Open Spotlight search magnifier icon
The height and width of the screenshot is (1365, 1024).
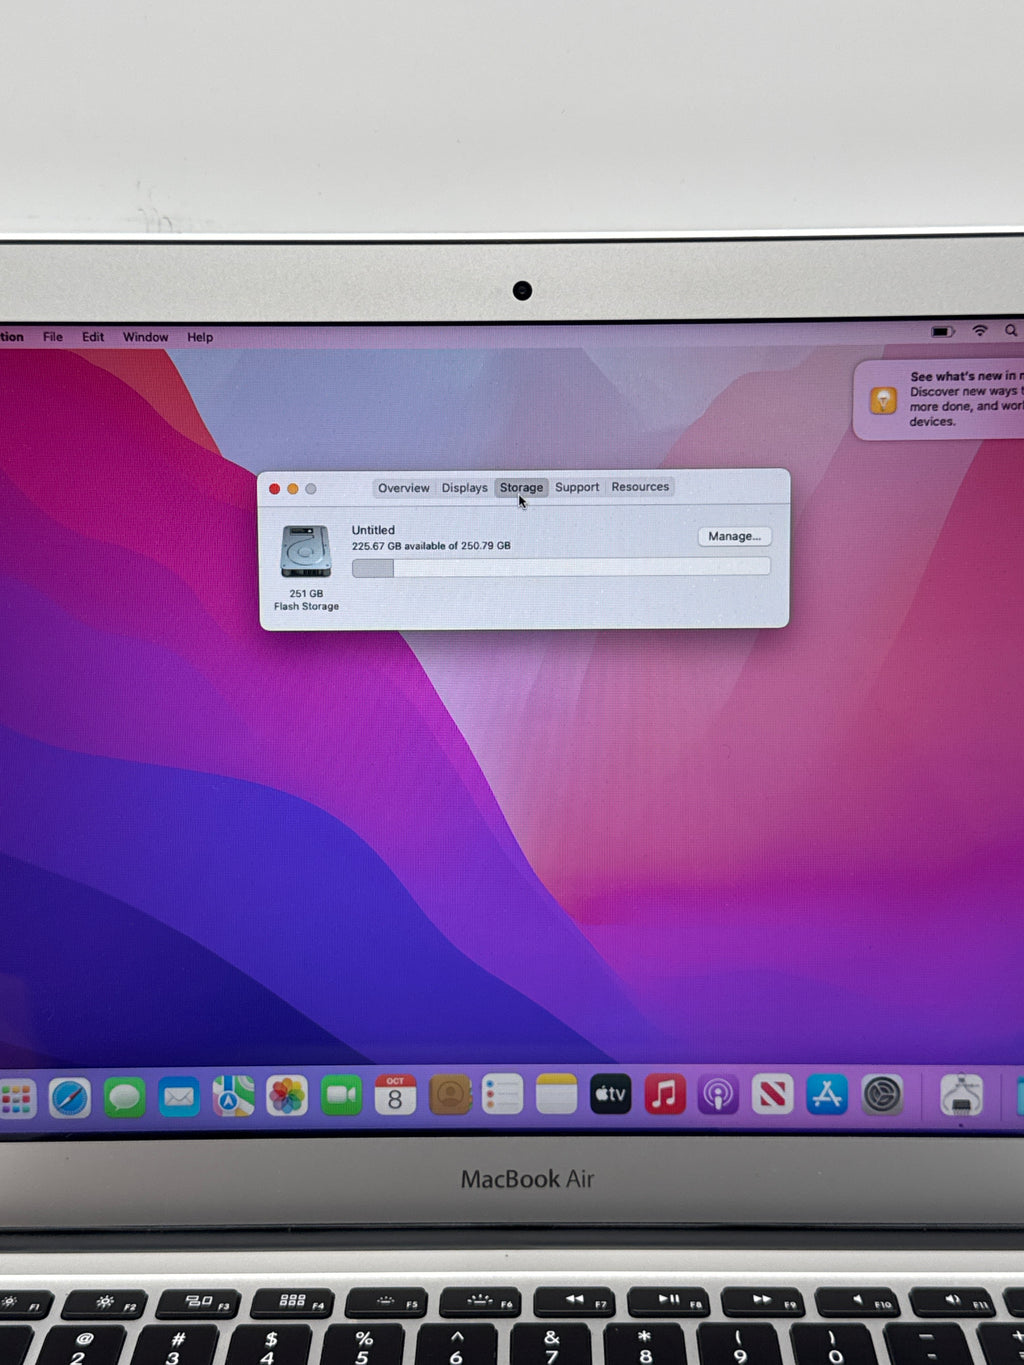point(1011,331)
